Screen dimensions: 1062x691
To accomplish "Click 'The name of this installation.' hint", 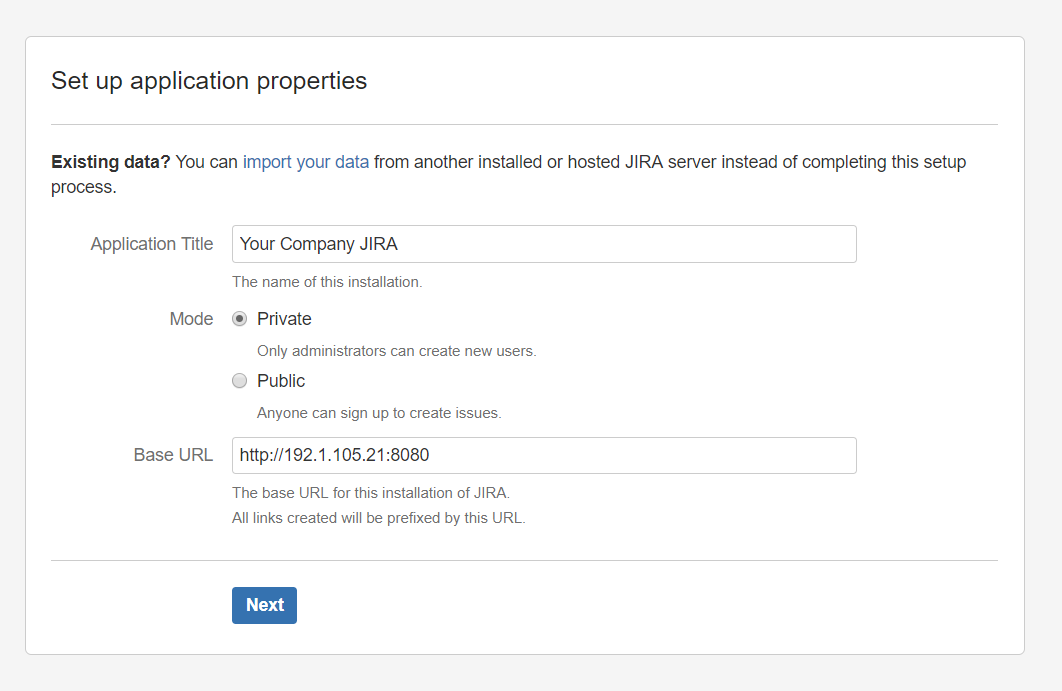I will pos(327,282).
